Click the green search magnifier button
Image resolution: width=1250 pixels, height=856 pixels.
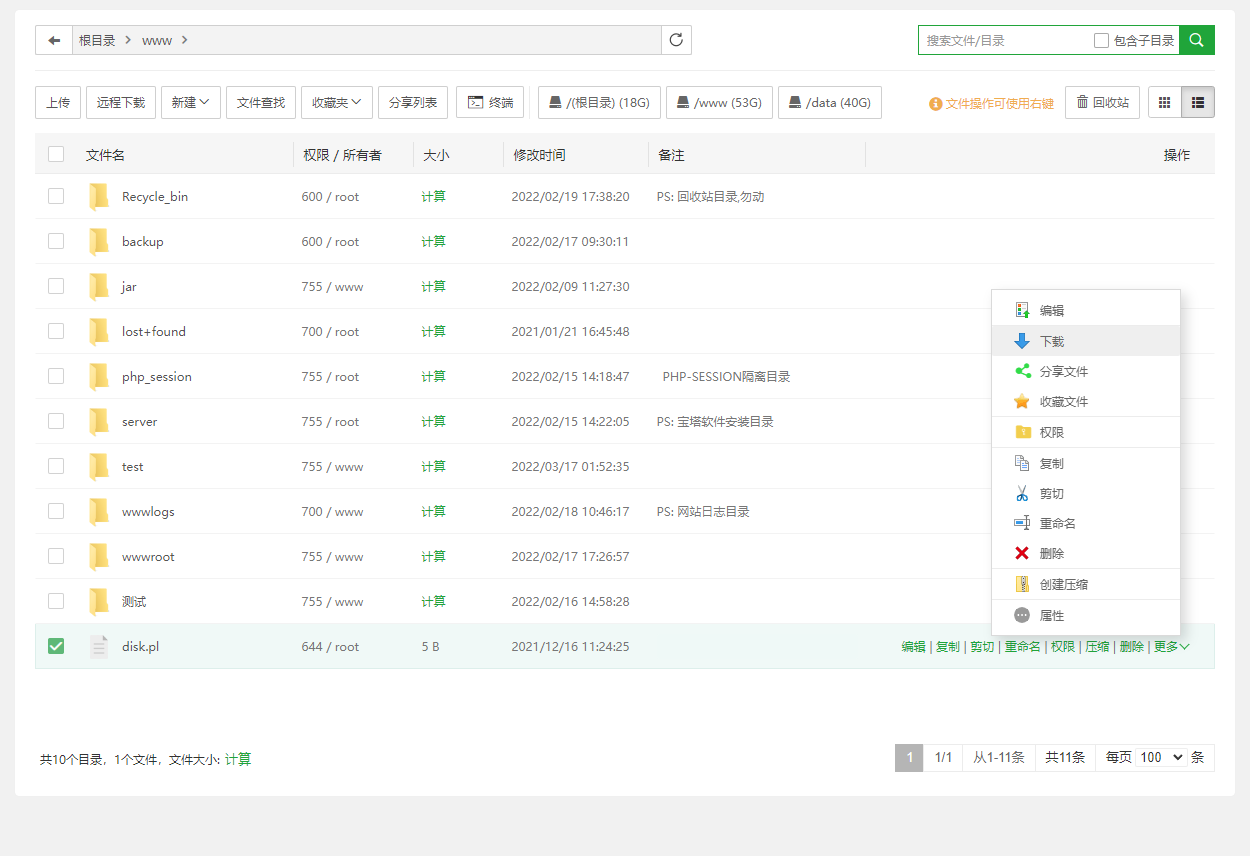1197,40
